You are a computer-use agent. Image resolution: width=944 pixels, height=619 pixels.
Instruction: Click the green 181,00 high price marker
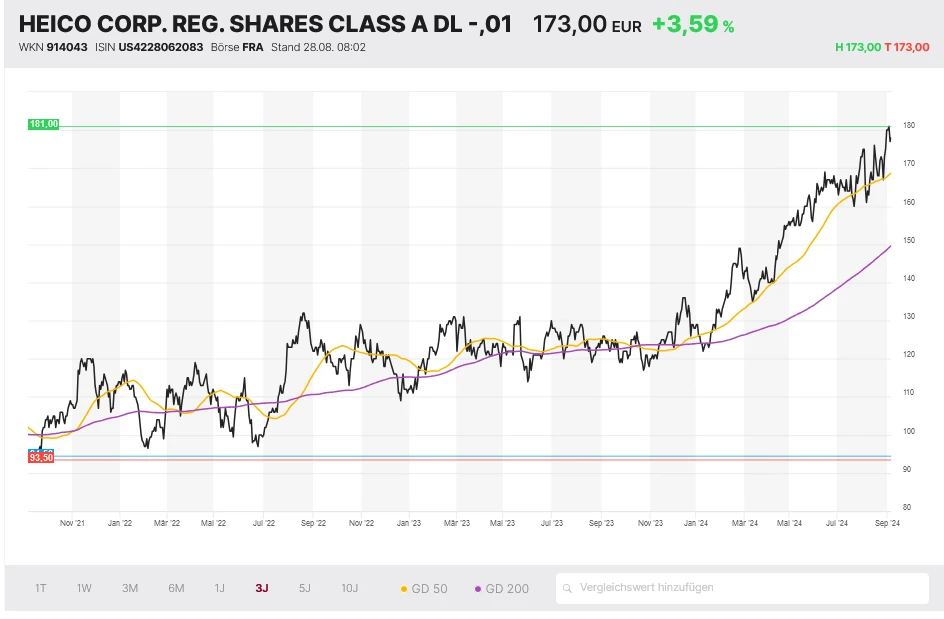44,124
